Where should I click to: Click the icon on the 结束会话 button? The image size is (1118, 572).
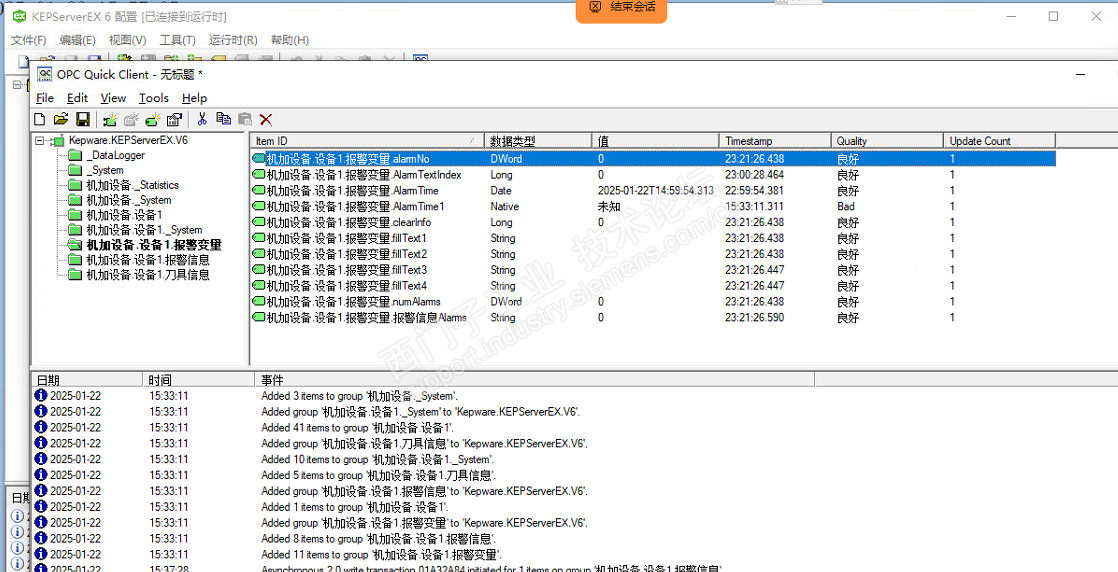coord(595,6)
